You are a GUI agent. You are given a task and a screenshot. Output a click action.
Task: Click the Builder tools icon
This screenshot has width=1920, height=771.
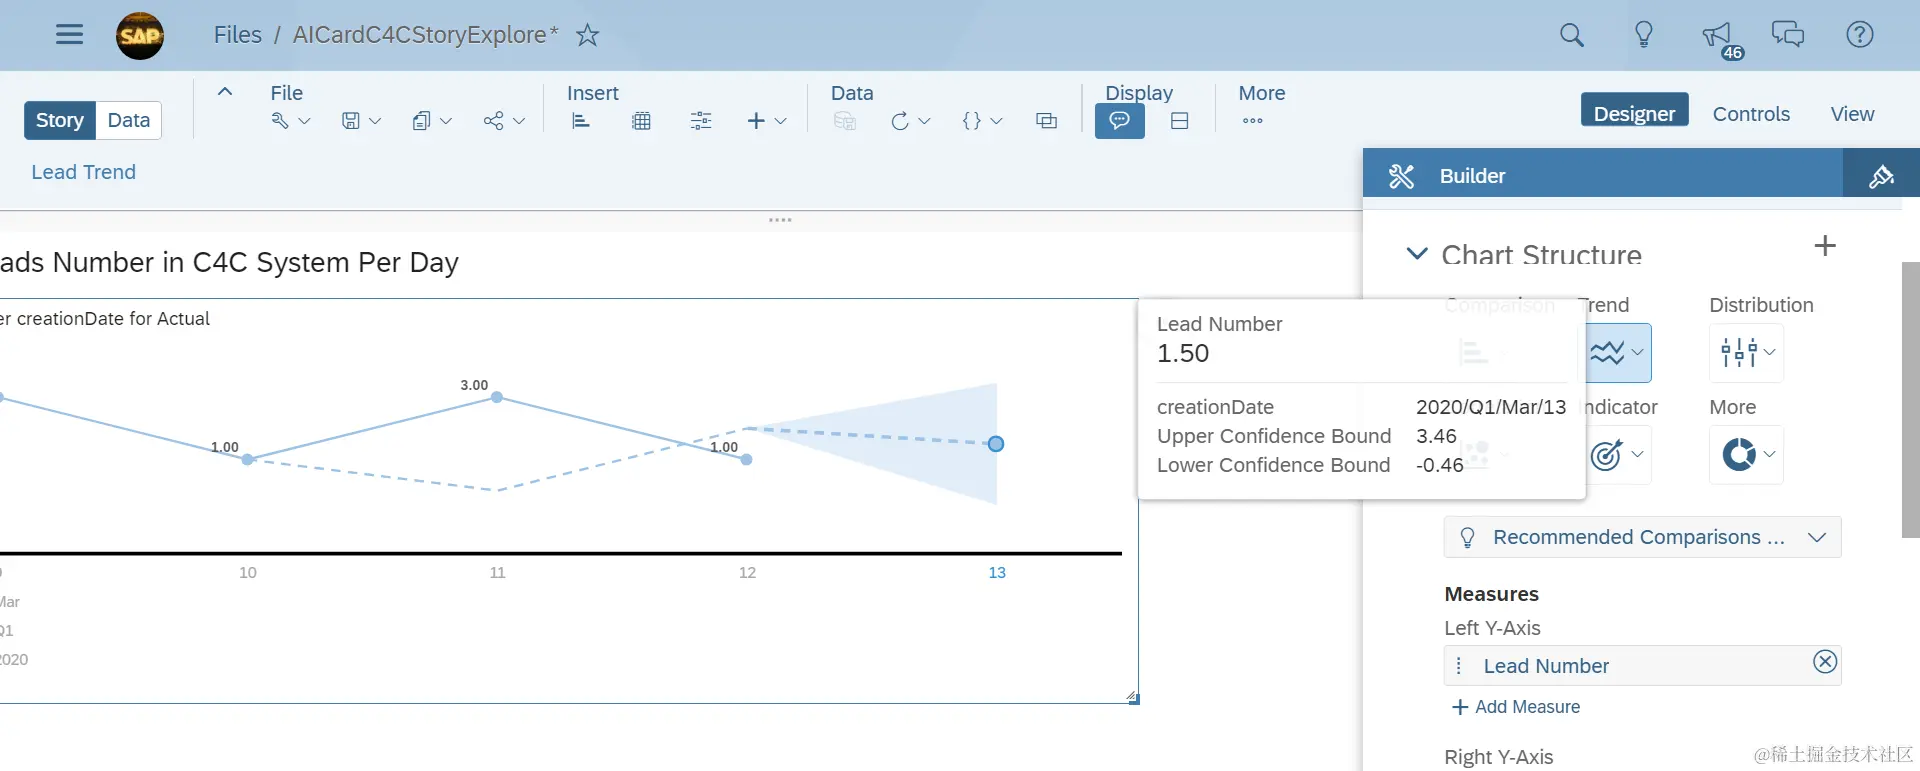point(1401,176)
